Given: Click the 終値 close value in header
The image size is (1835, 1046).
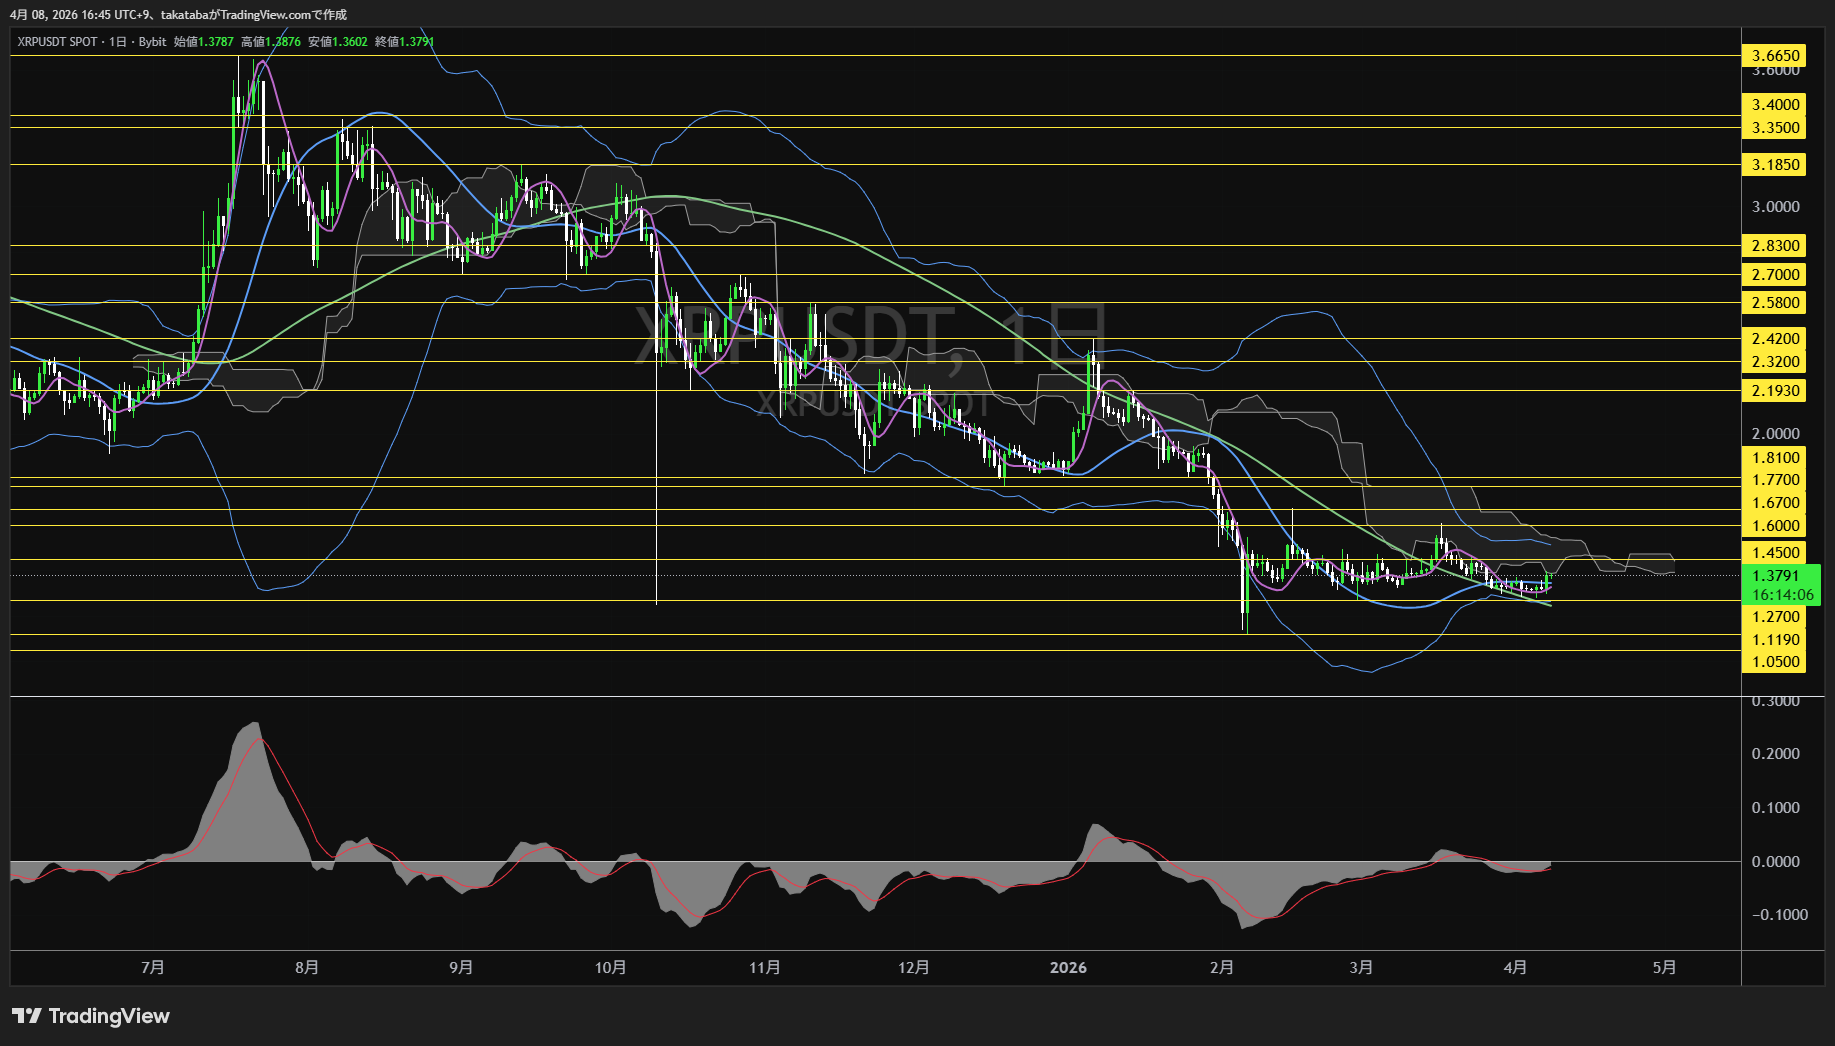Looking at the screenshot, I should 416,42.
